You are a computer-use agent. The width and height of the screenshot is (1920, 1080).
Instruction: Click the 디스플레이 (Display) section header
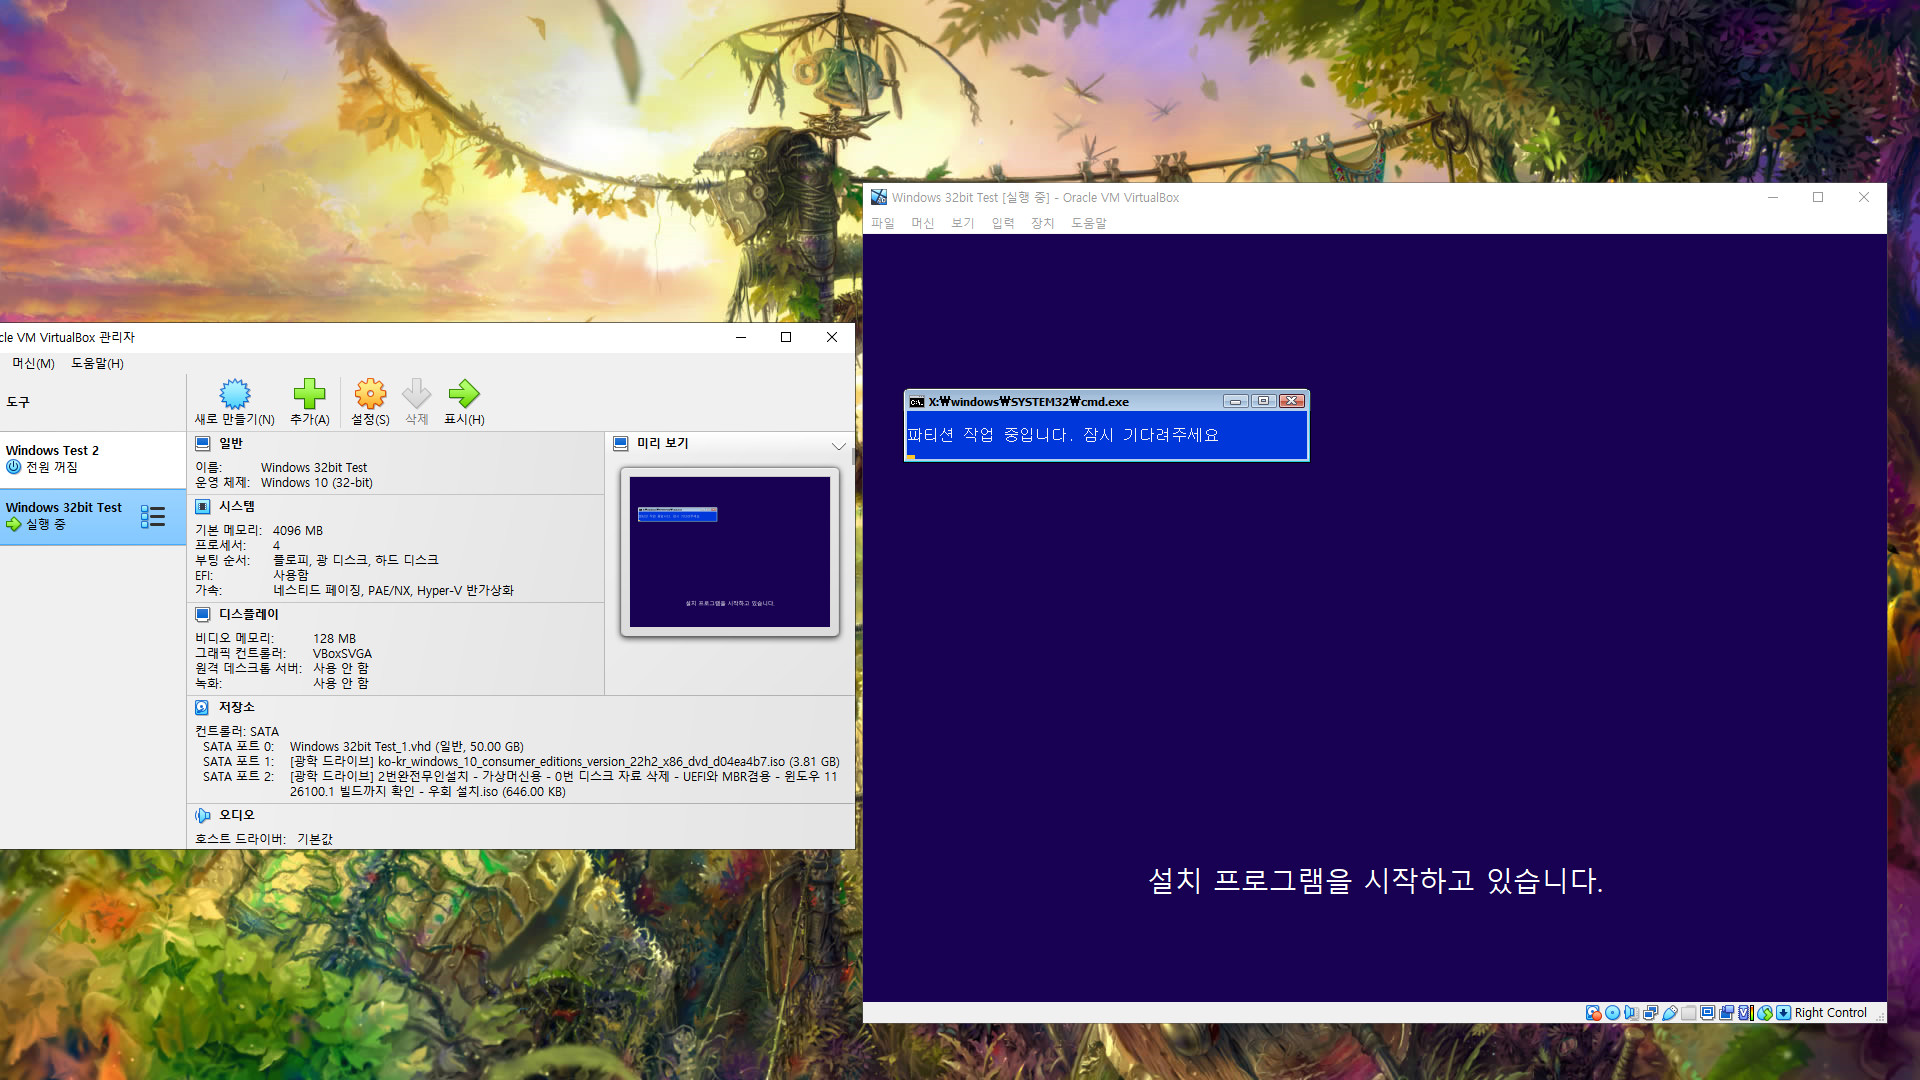pyautogui.click(x=249, y=615)
